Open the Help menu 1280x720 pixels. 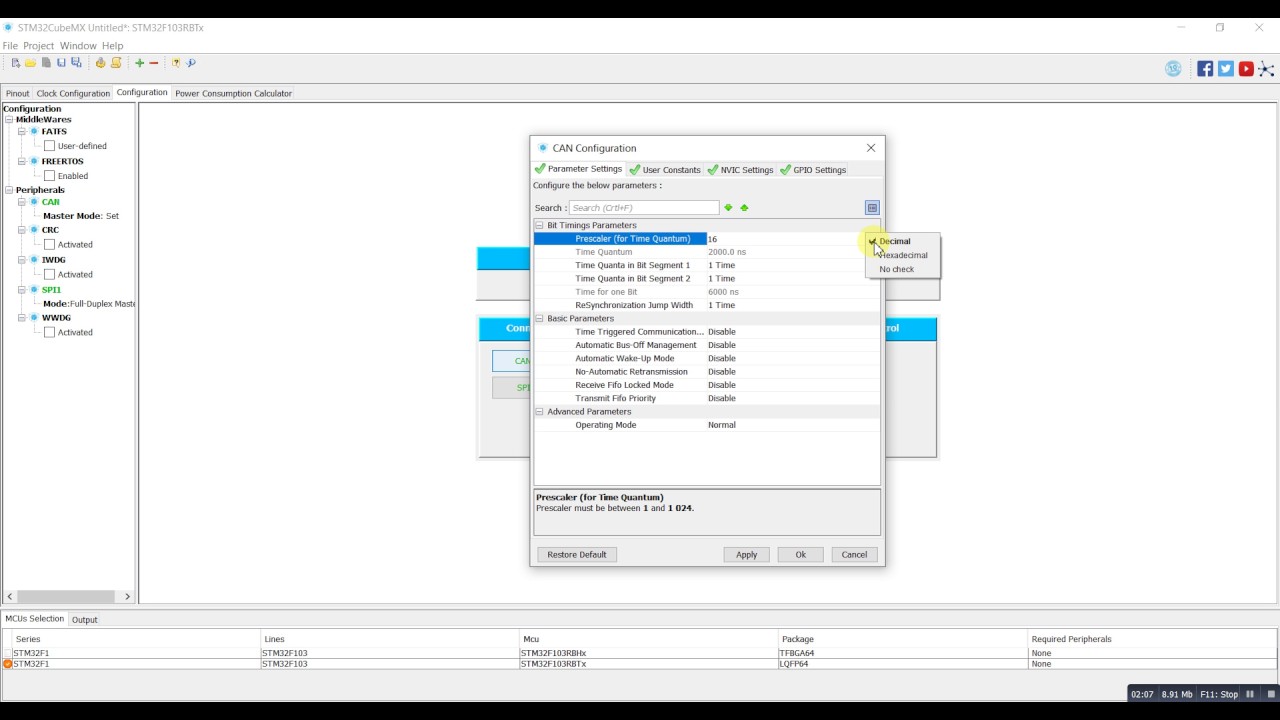click(112, 46)
